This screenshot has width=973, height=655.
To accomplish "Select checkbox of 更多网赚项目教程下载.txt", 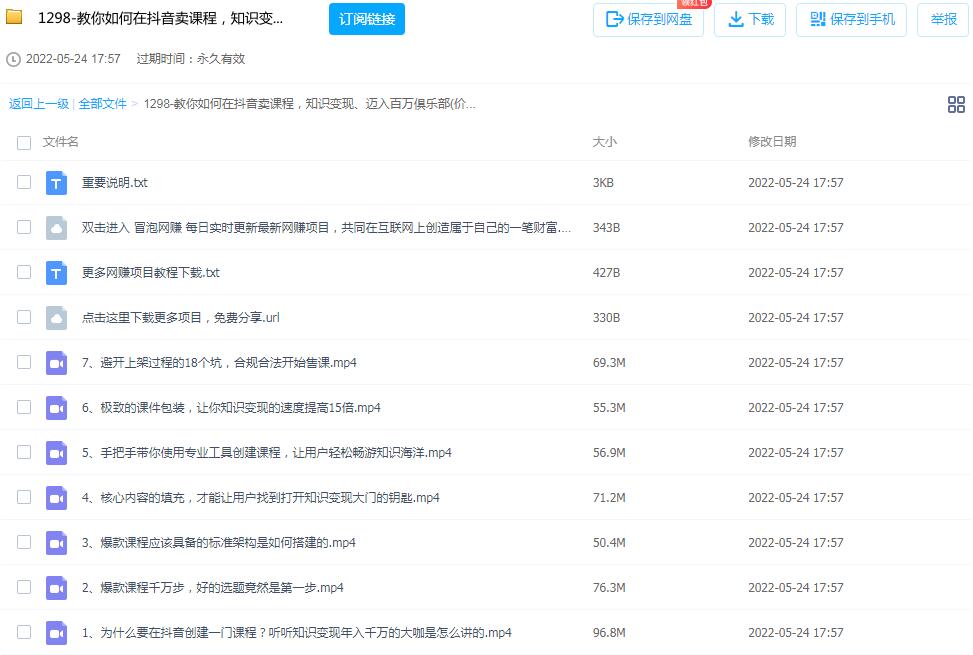I will pos(24,272).
